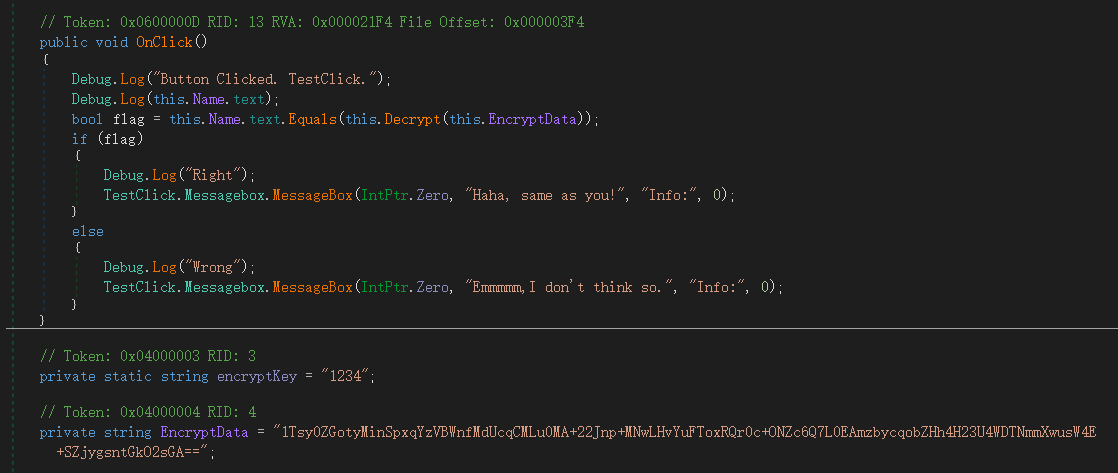Click the Token 0x04000004 comment line
The height and width of the screenshot is (473, 1118).
[147, 412]
